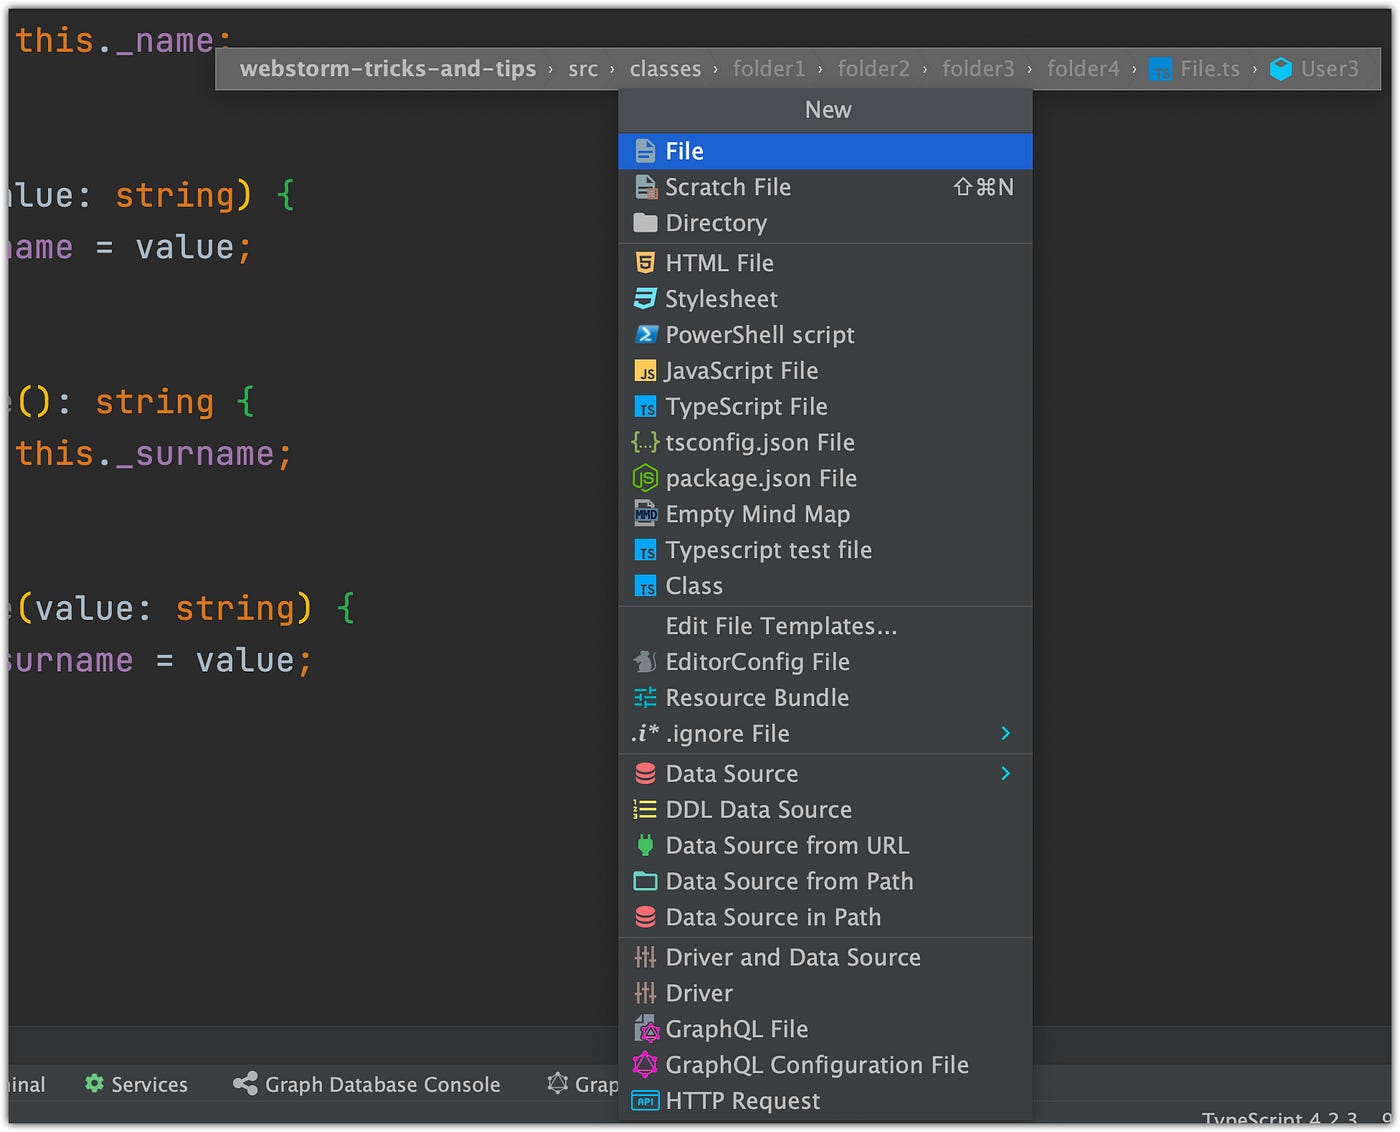Create a new Resource Bundle
The image size is (1400, 1132).
coord(757,697)
